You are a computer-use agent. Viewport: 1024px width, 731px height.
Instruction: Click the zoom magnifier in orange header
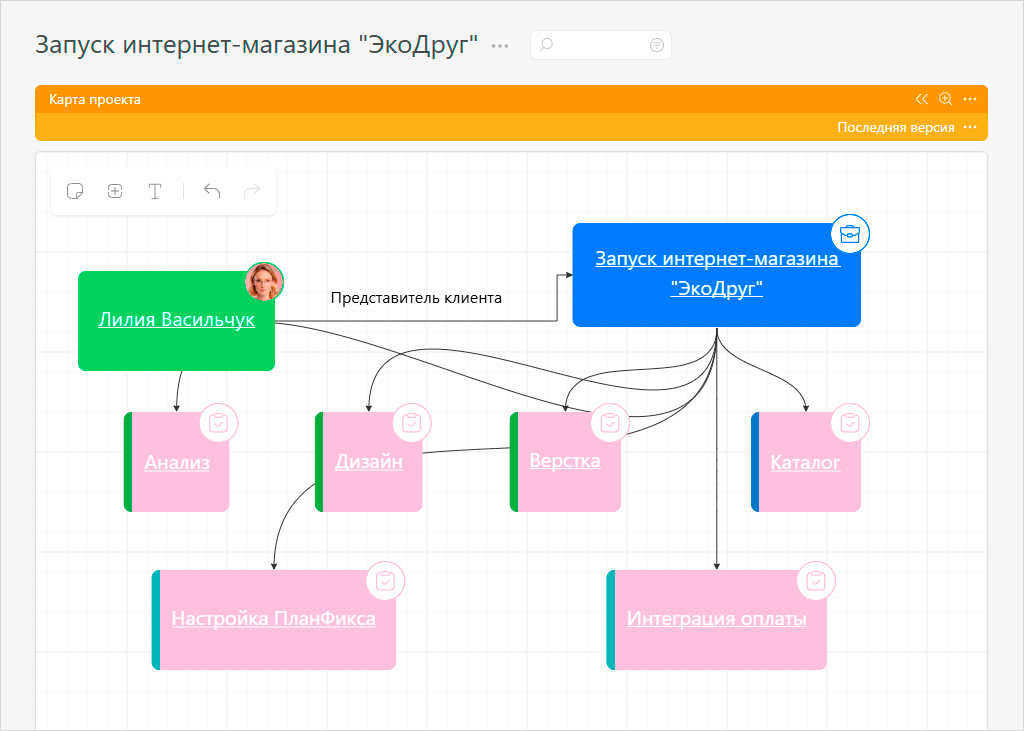[x=946, y=99]
